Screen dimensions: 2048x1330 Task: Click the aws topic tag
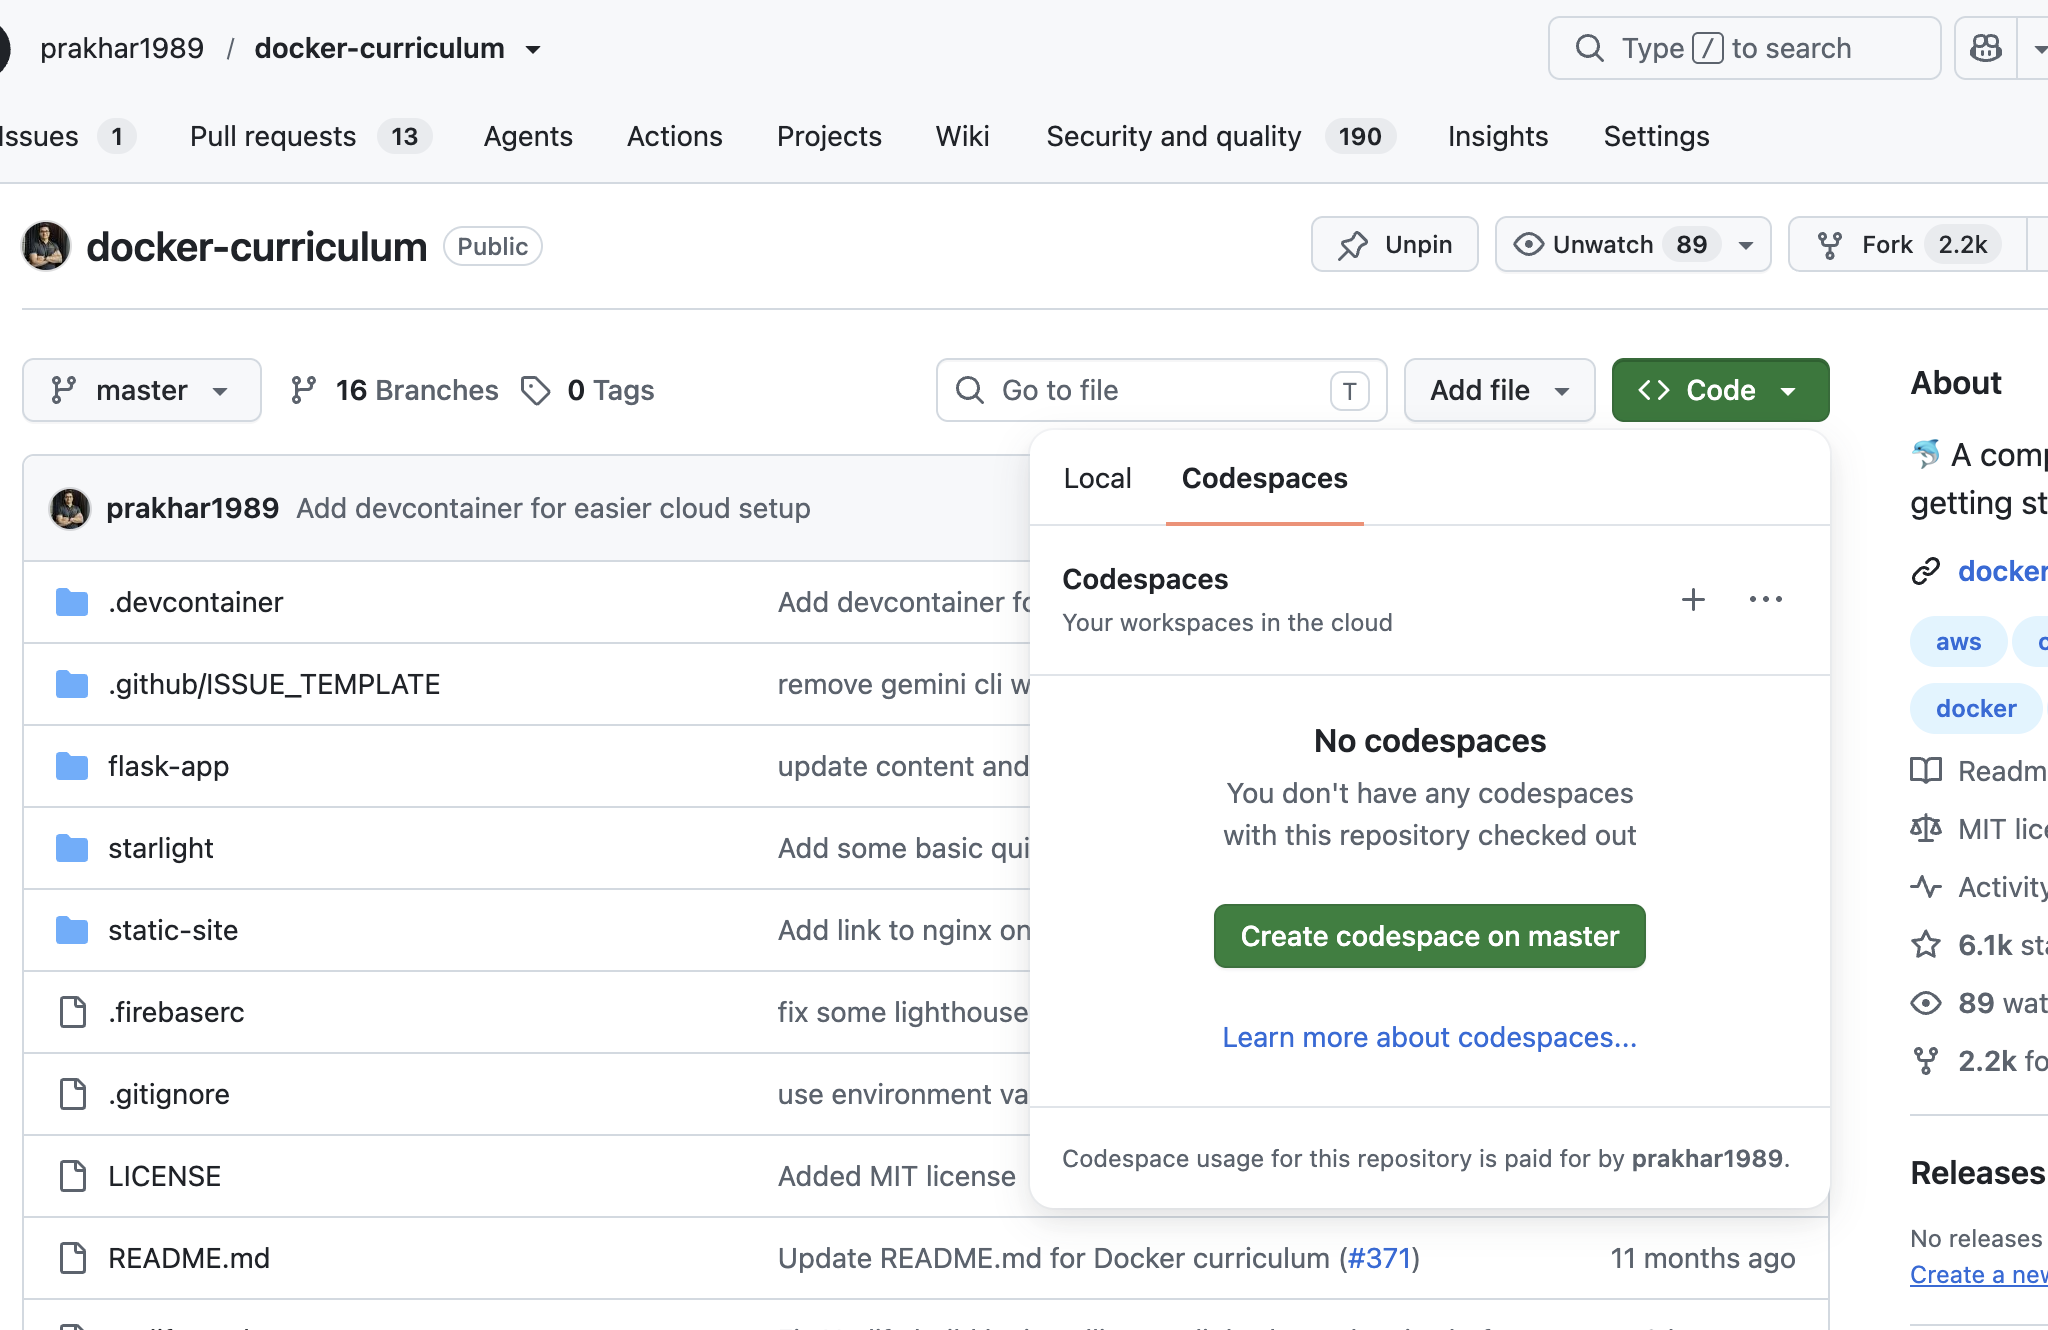pos(1958,642)
